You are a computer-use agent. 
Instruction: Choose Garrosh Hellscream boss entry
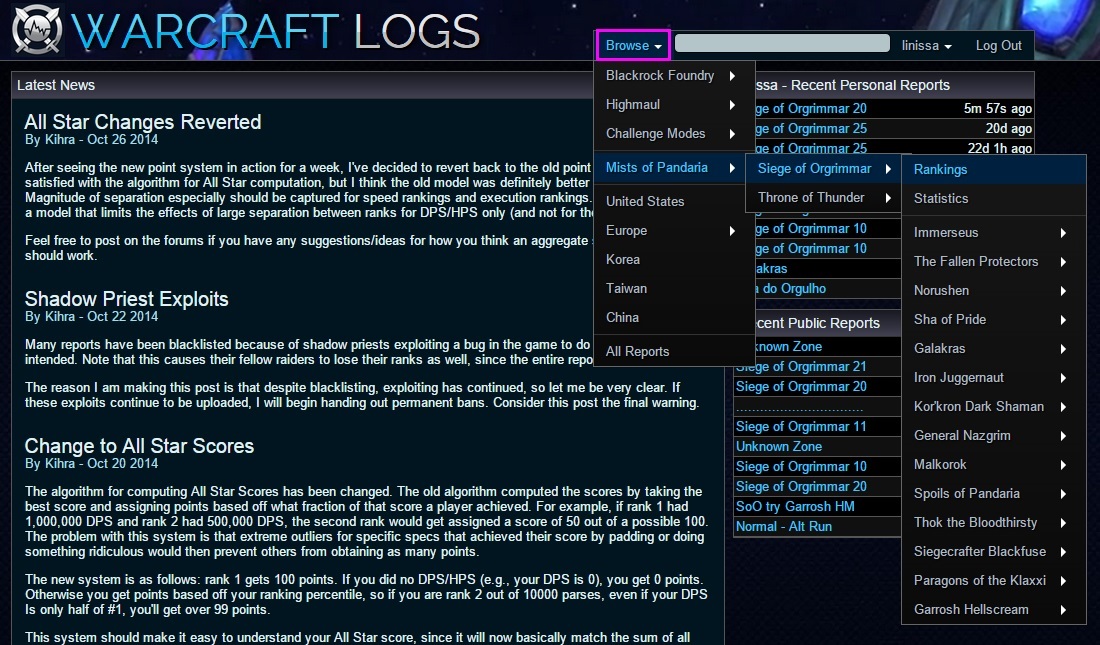point(970,609)
